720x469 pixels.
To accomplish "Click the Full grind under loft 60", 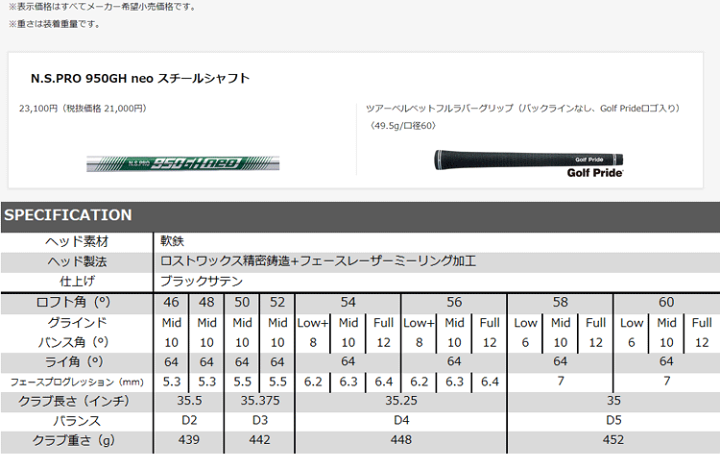I will tap(702, 323).
